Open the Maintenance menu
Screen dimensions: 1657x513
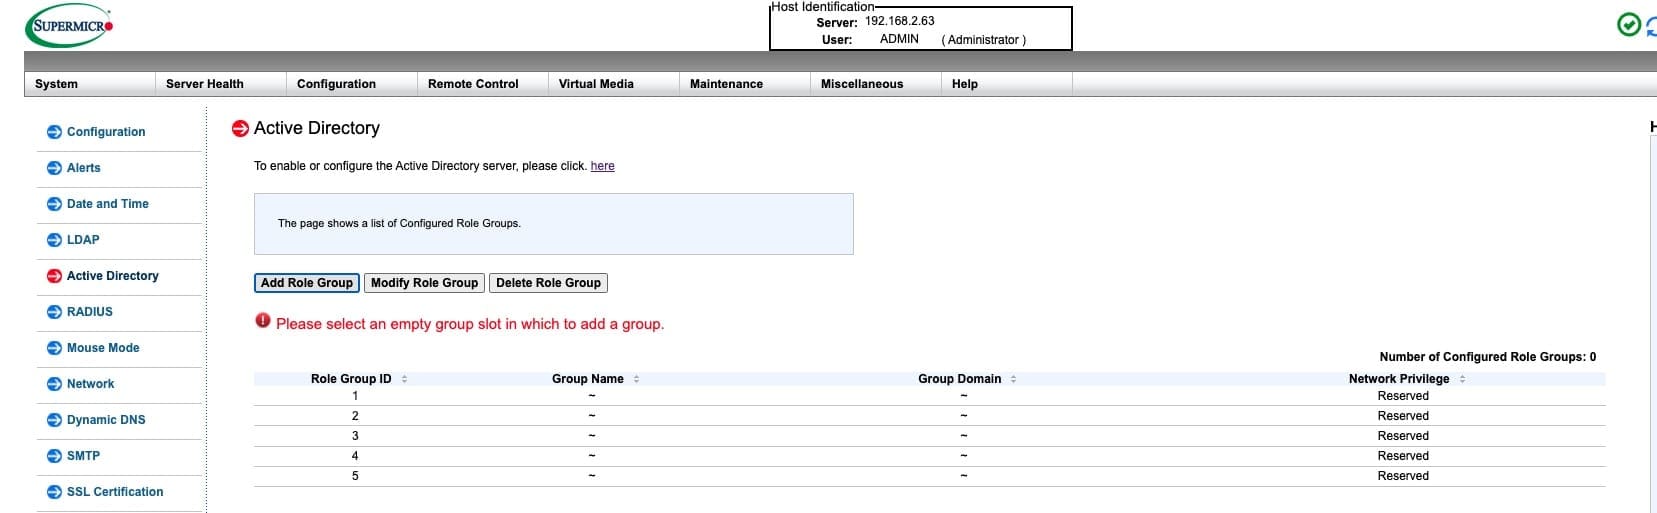click(726, 84)
